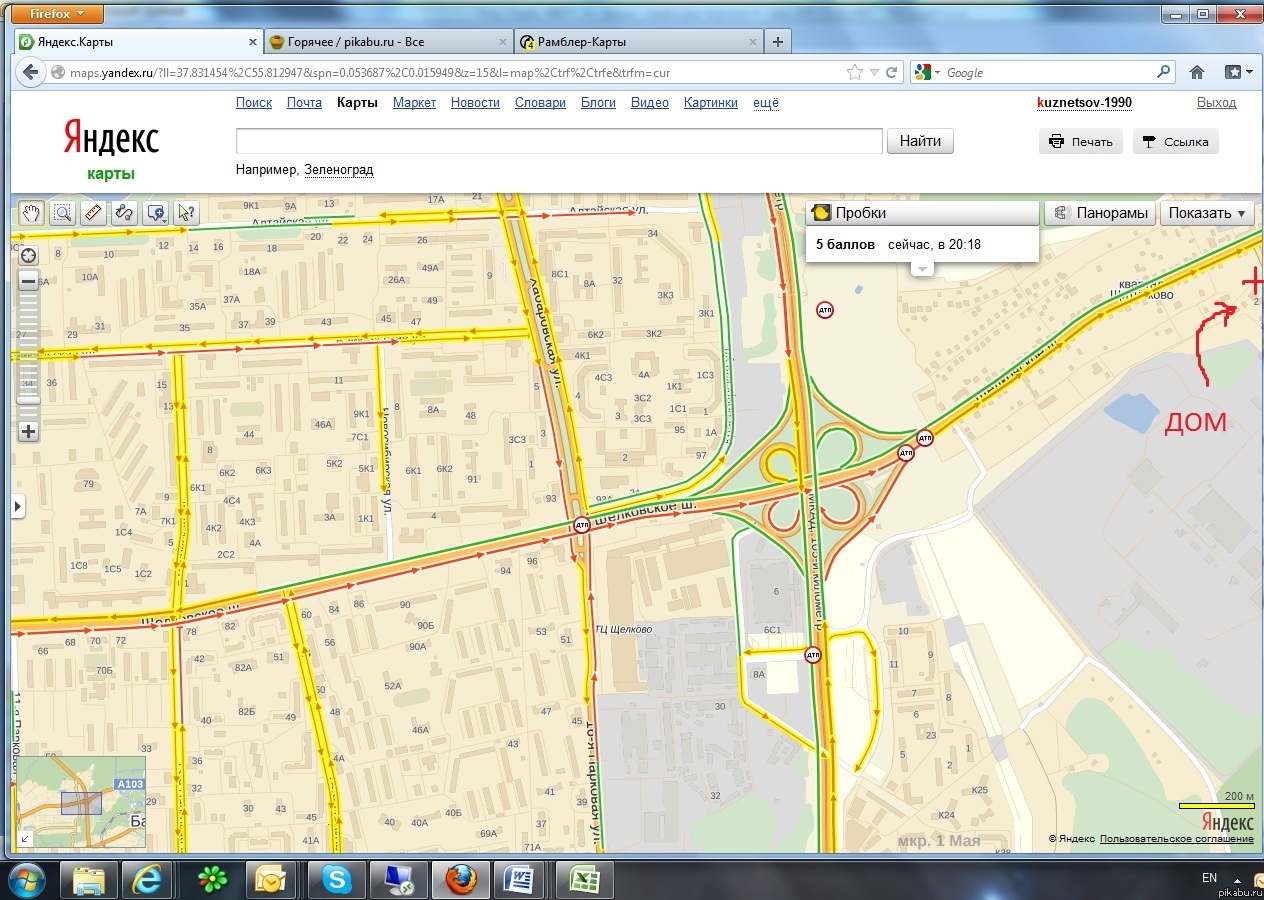Open Microsoft Excel from the taskbar
This screenshot has width=1264, height=900.
583,880
